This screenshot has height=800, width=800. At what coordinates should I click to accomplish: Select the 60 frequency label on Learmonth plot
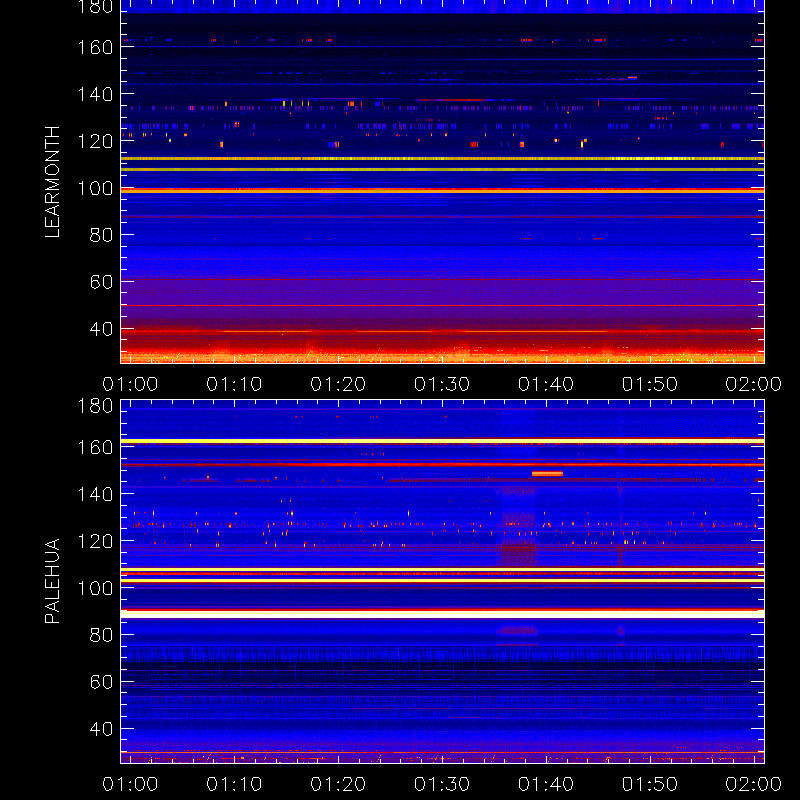point(101,282)
